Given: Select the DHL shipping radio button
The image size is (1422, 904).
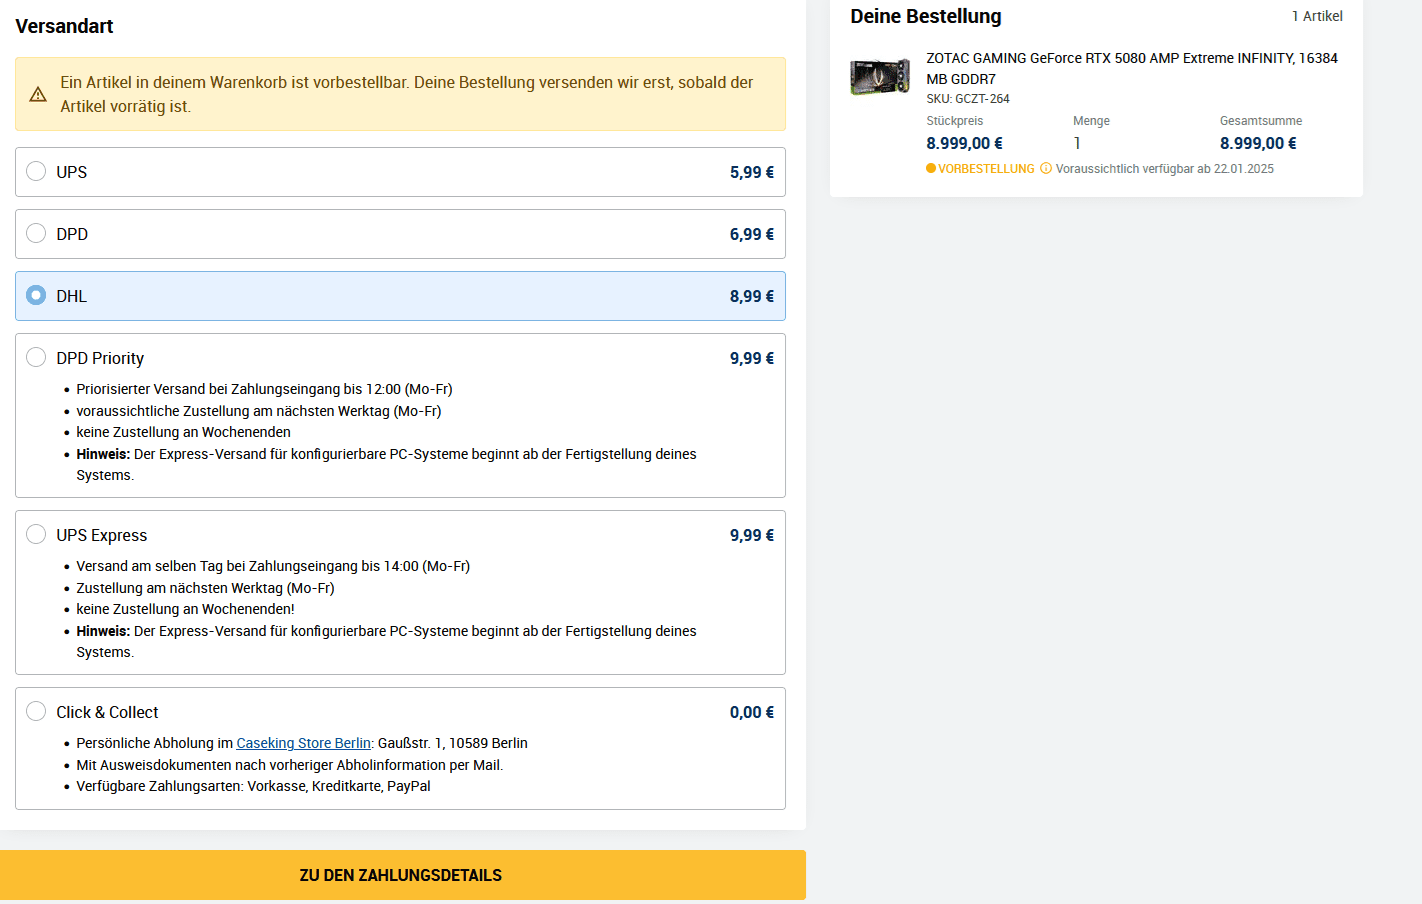Looking at the screenshot, I should pos(36,295).
